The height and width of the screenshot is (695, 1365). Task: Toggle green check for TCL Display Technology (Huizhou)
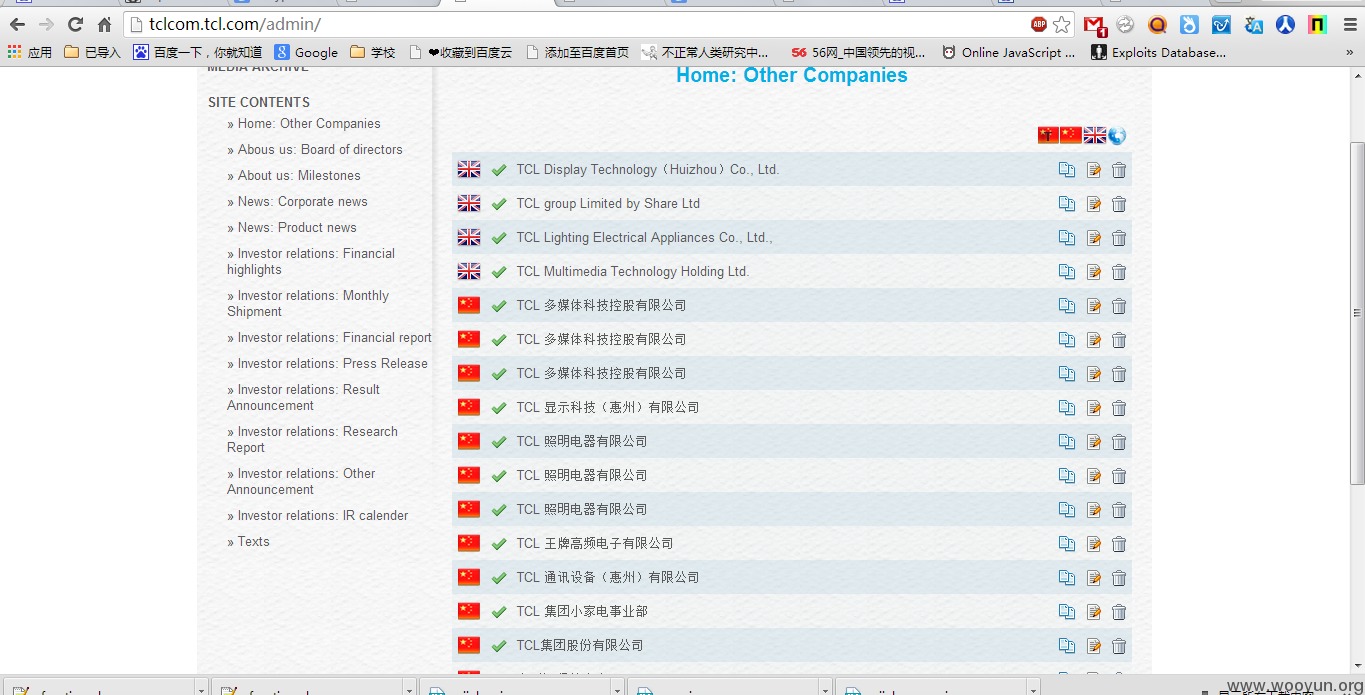click(499, 170)
